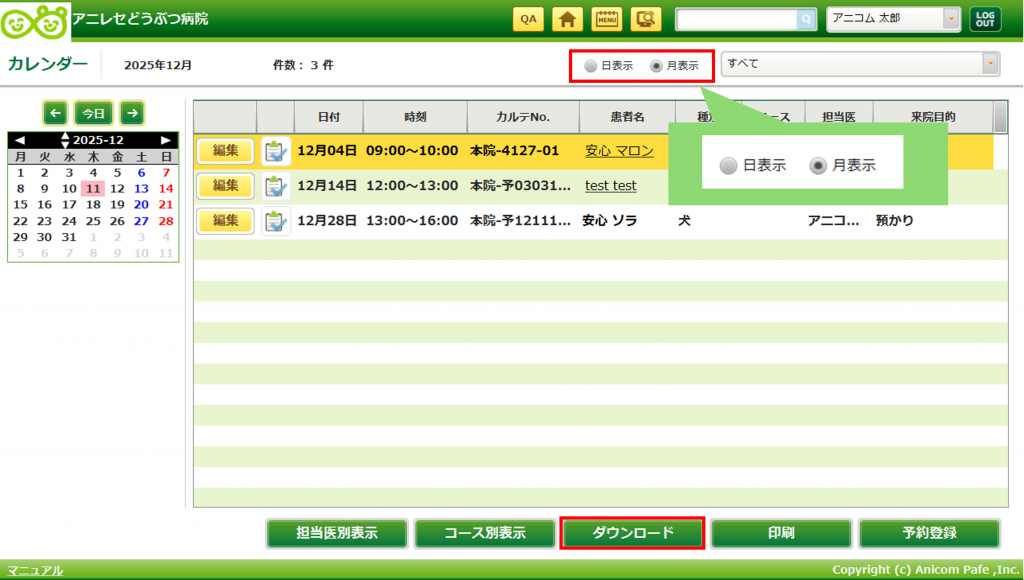
Task: Select date 11 highlighted in mini calendar
Action: point(92,188)
